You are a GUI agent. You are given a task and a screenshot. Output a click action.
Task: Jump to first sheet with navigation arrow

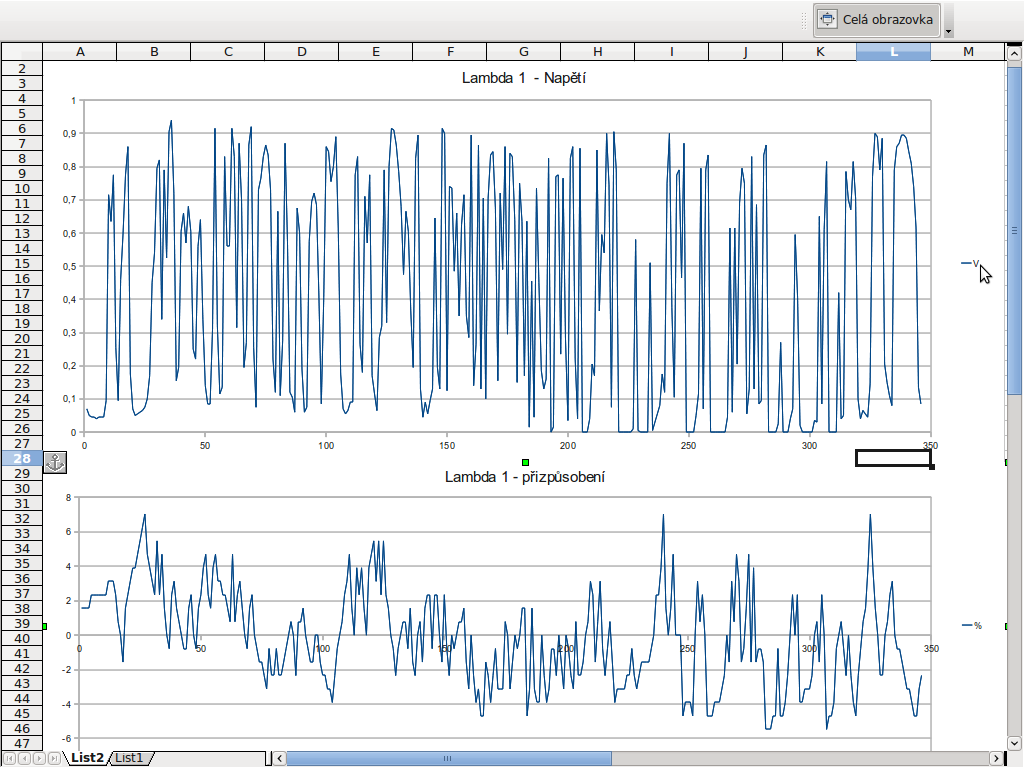coord(10,758)
